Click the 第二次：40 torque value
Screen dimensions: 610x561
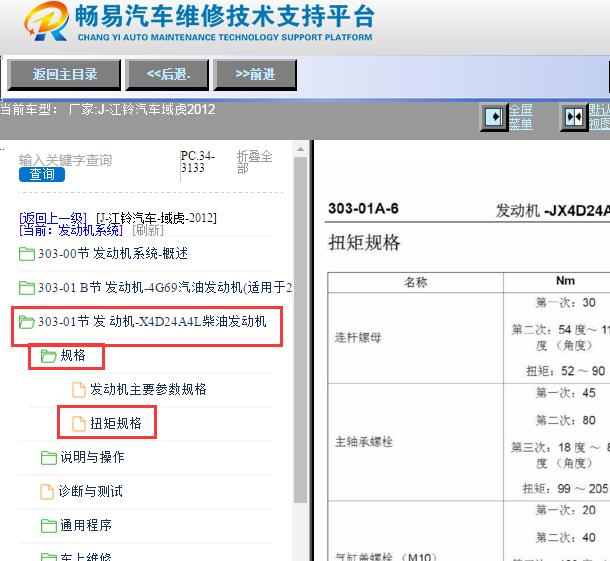tap(566, 538)
